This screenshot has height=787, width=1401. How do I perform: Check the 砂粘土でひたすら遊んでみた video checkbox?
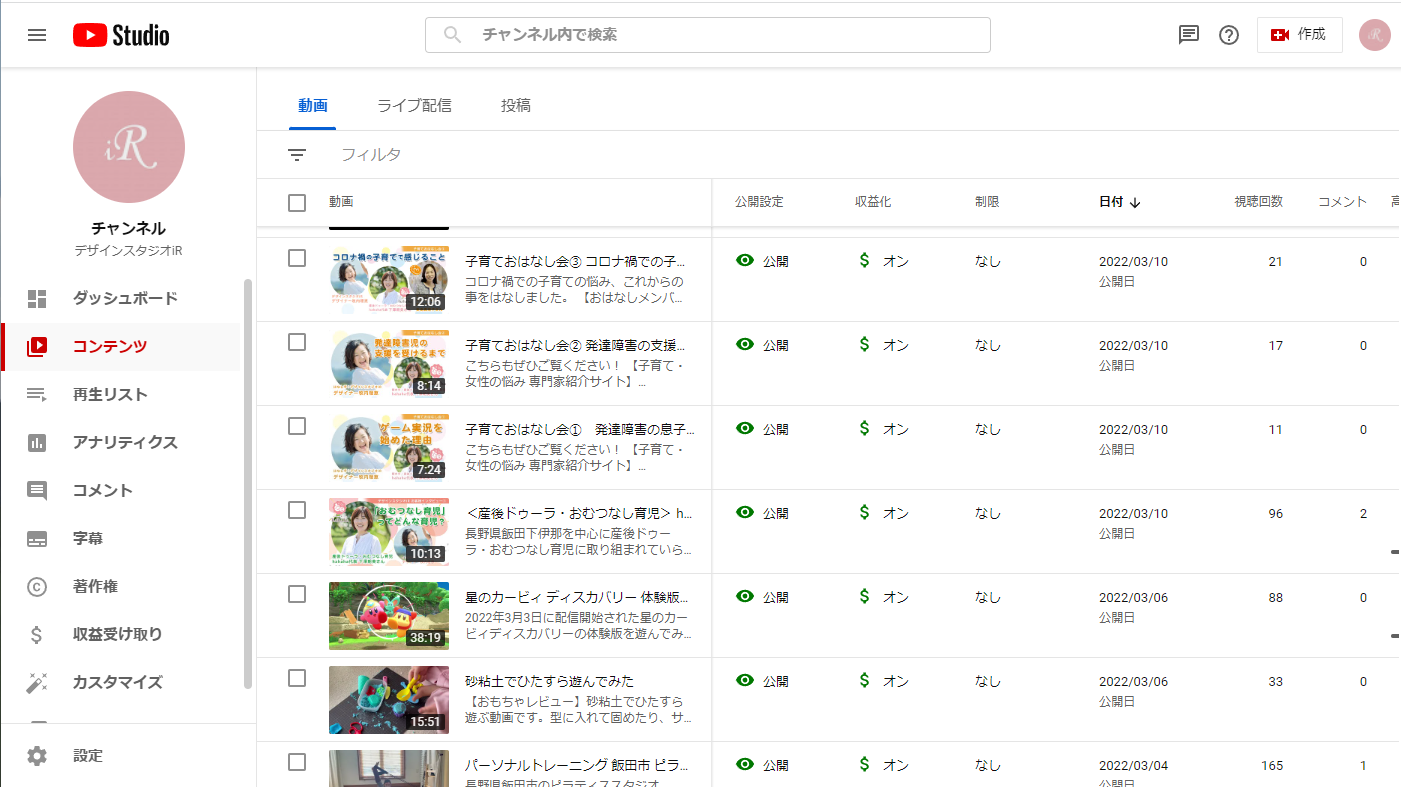pyautogui.click(x=297, y=677)
